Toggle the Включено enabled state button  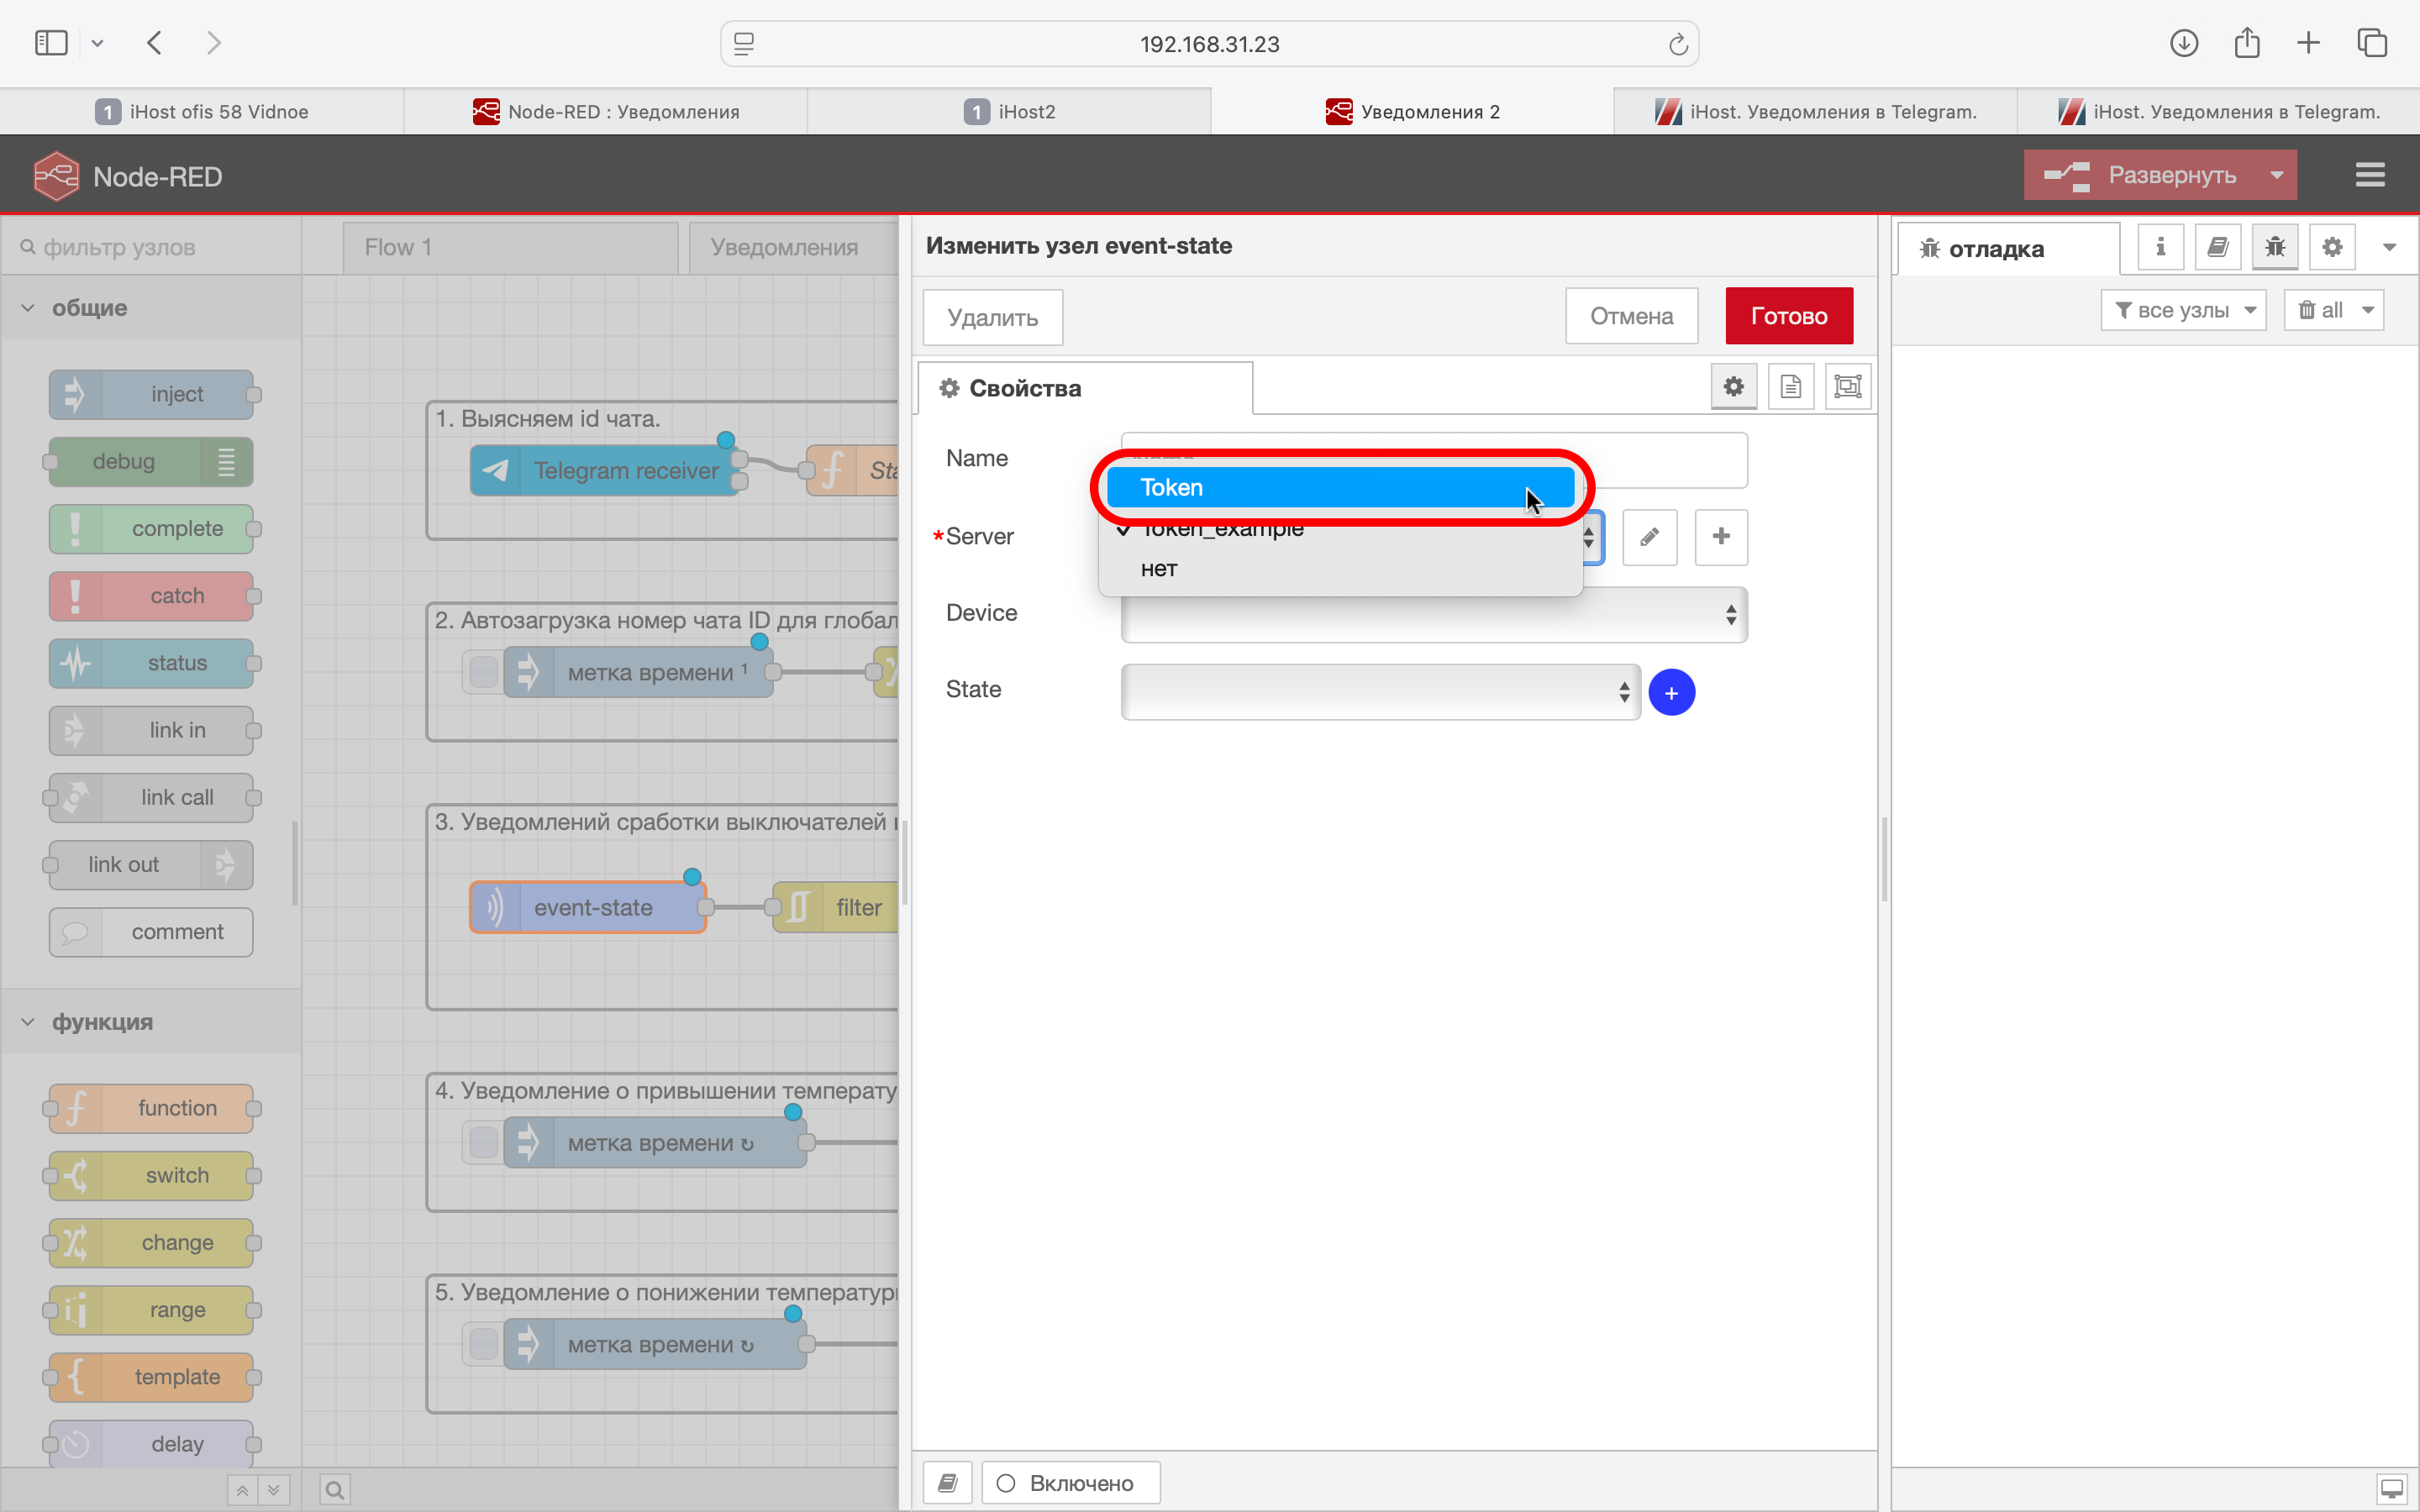tap(1070, 1482)
